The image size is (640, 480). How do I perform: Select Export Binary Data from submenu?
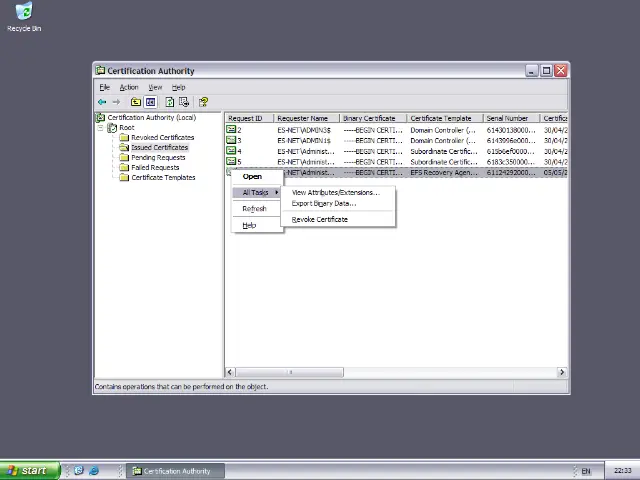(338, 203)
